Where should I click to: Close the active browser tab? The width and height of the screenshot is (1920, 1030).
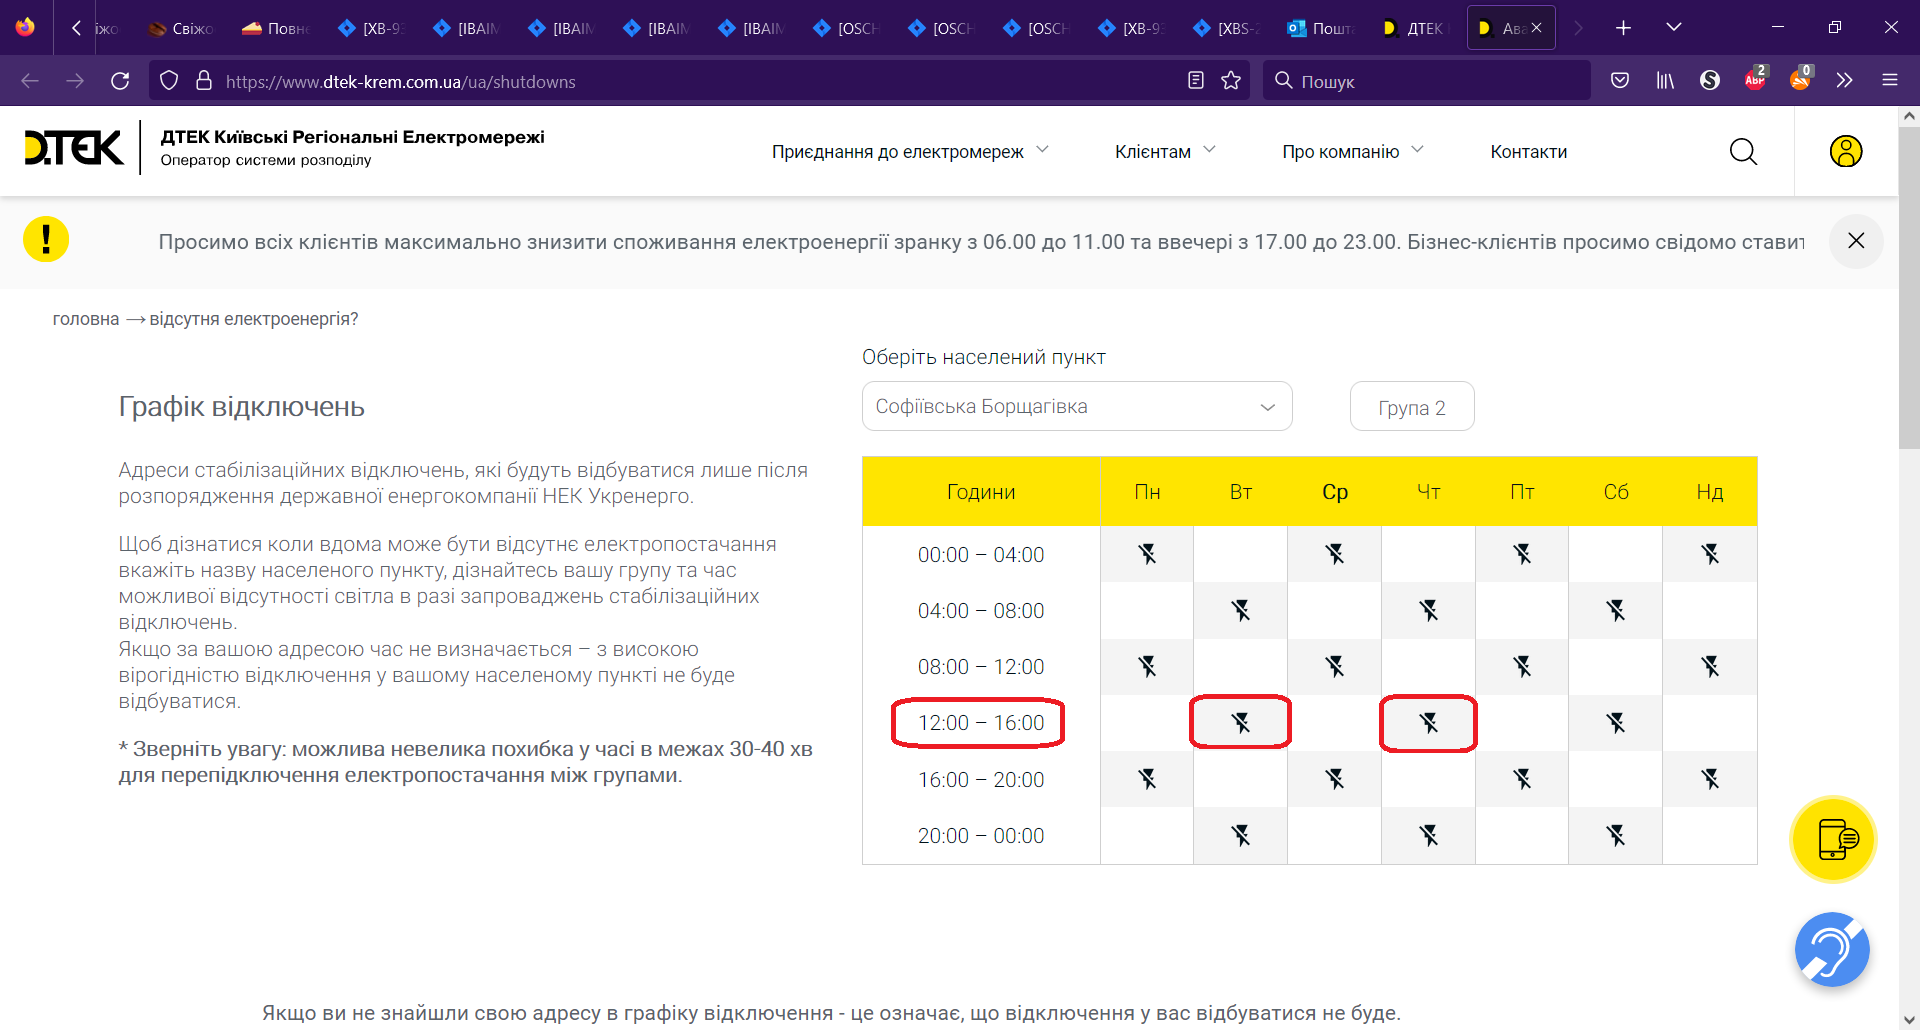pyautogui.click(x=1536, y=28)
